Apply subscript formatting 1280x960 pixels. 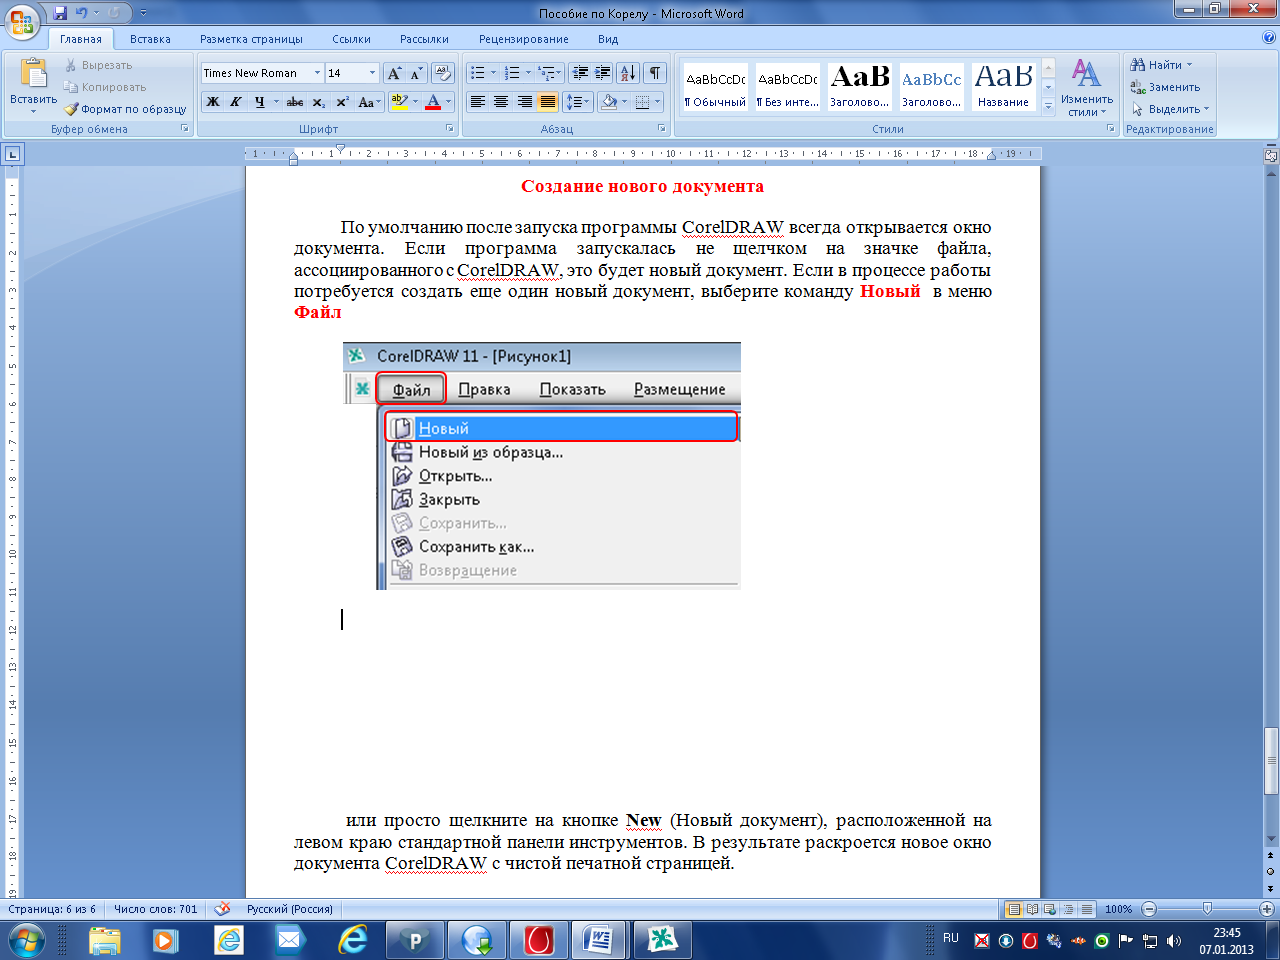pyautogui.click(x=318, y=102)
